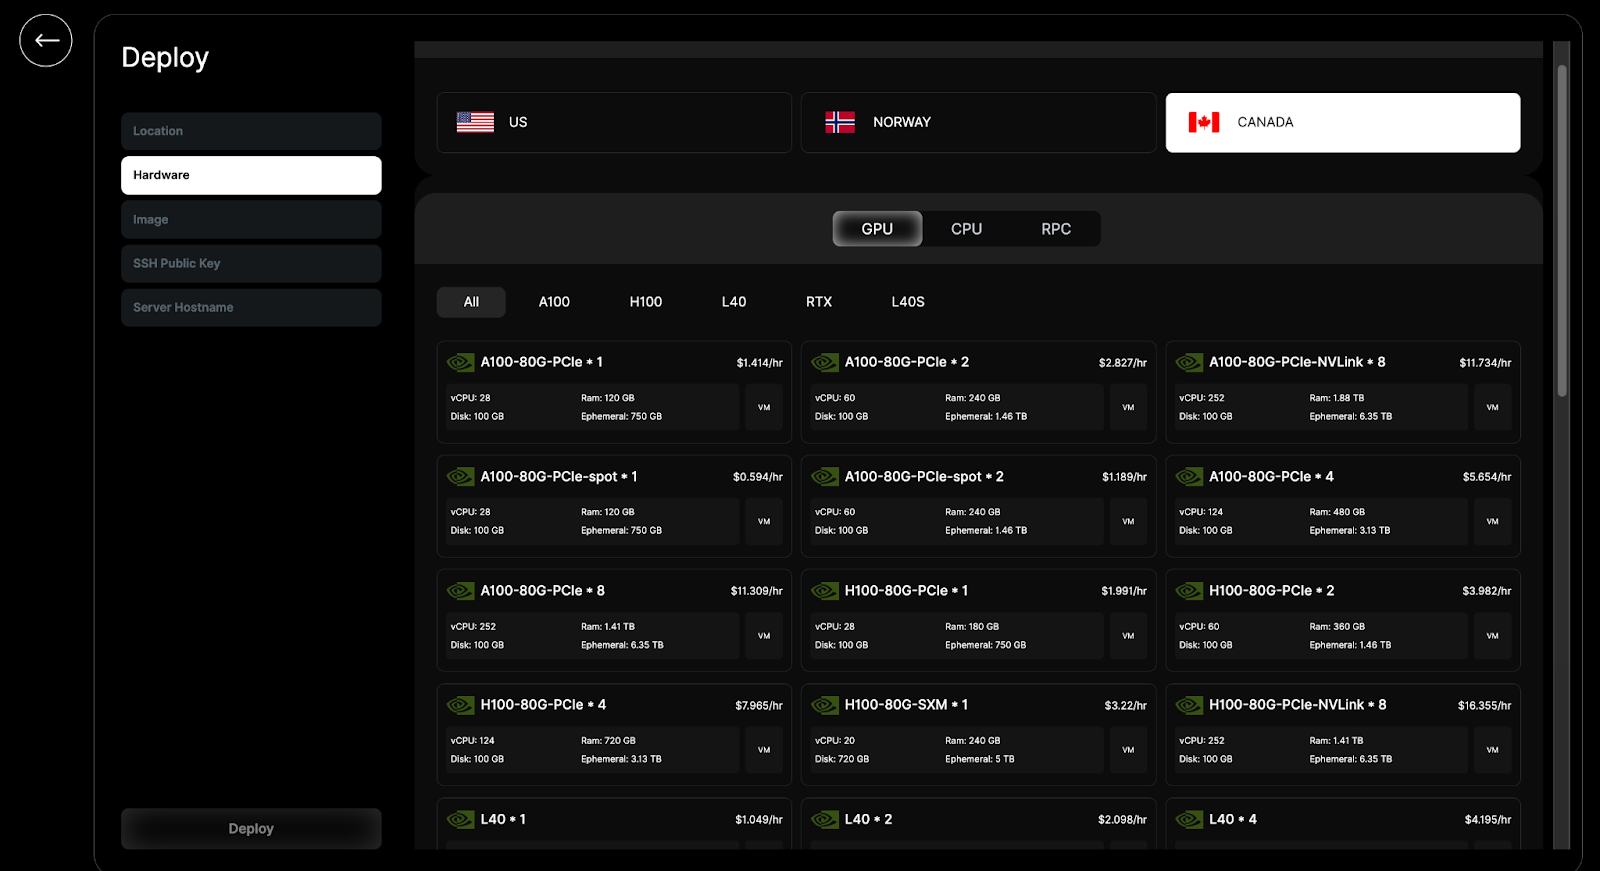Select the A100-80G-PCIe * 4 title
This screenshot has width=1600, height=871.
[1271, 477]
